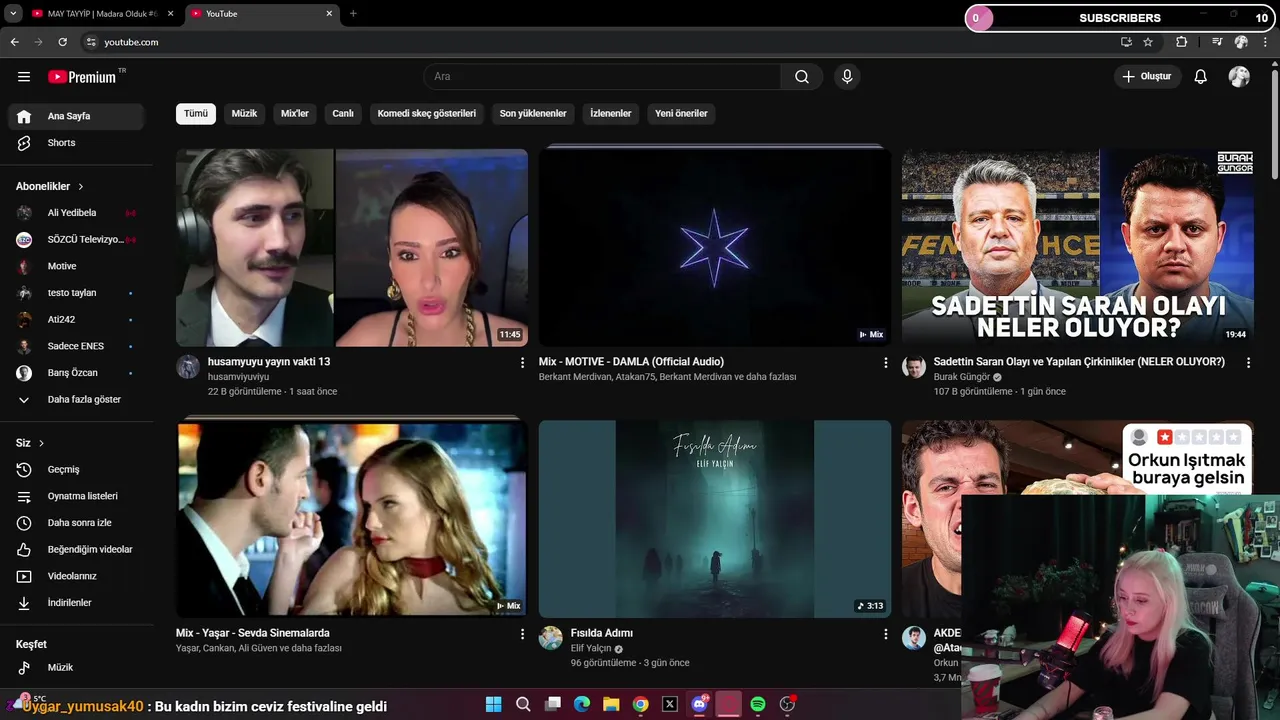Play Mix Yaşar Sevda Sinemalarda thumbnail
This screenshot has height=720, width=1280.
352,518
